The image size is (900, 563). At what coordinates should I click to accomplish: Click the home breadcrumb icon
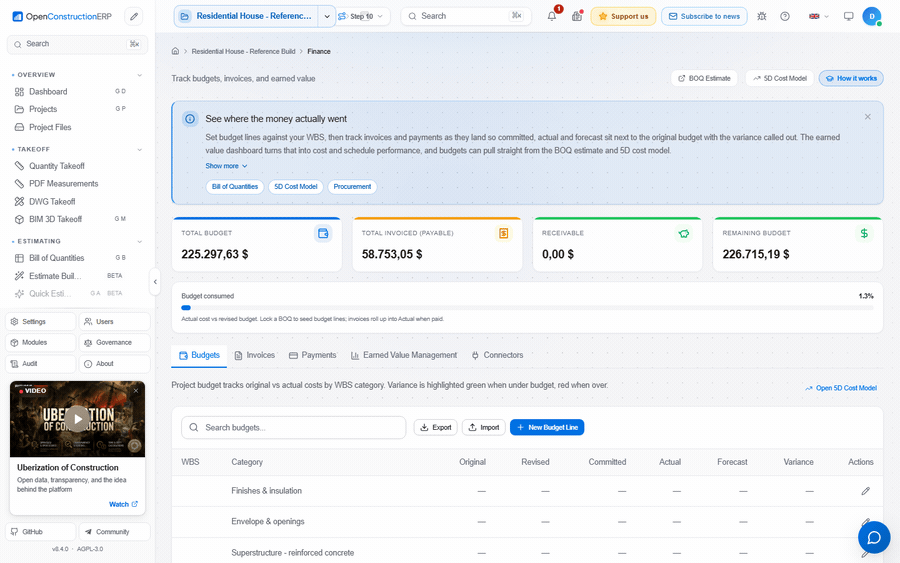point(175,51)
